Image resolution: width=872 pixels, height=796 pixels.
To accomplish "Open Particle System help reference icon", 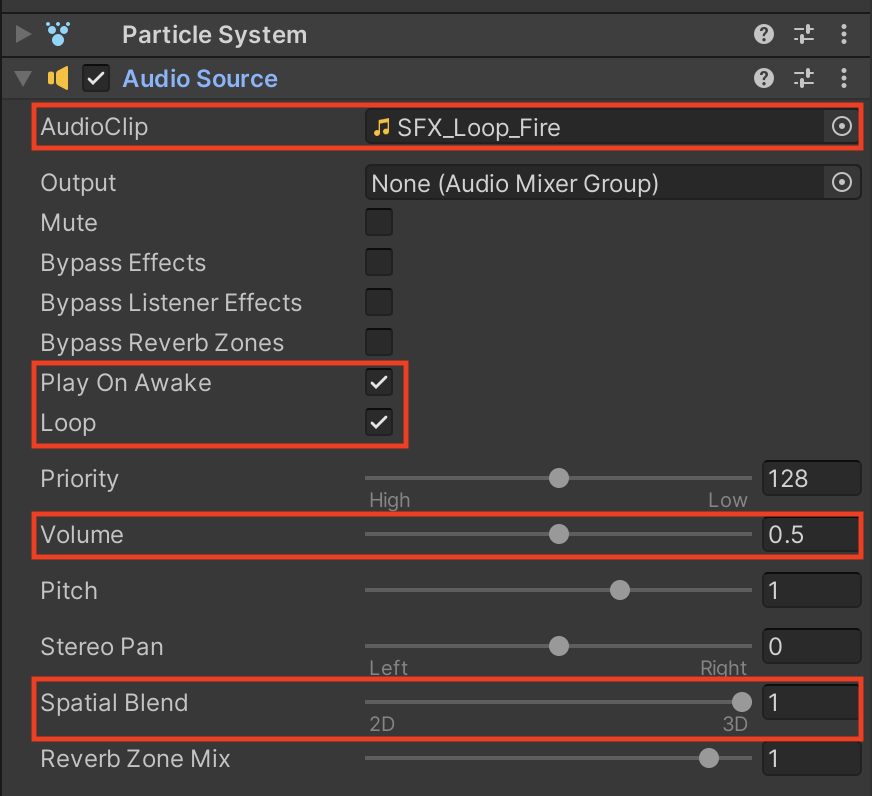I will coord(764,35).
